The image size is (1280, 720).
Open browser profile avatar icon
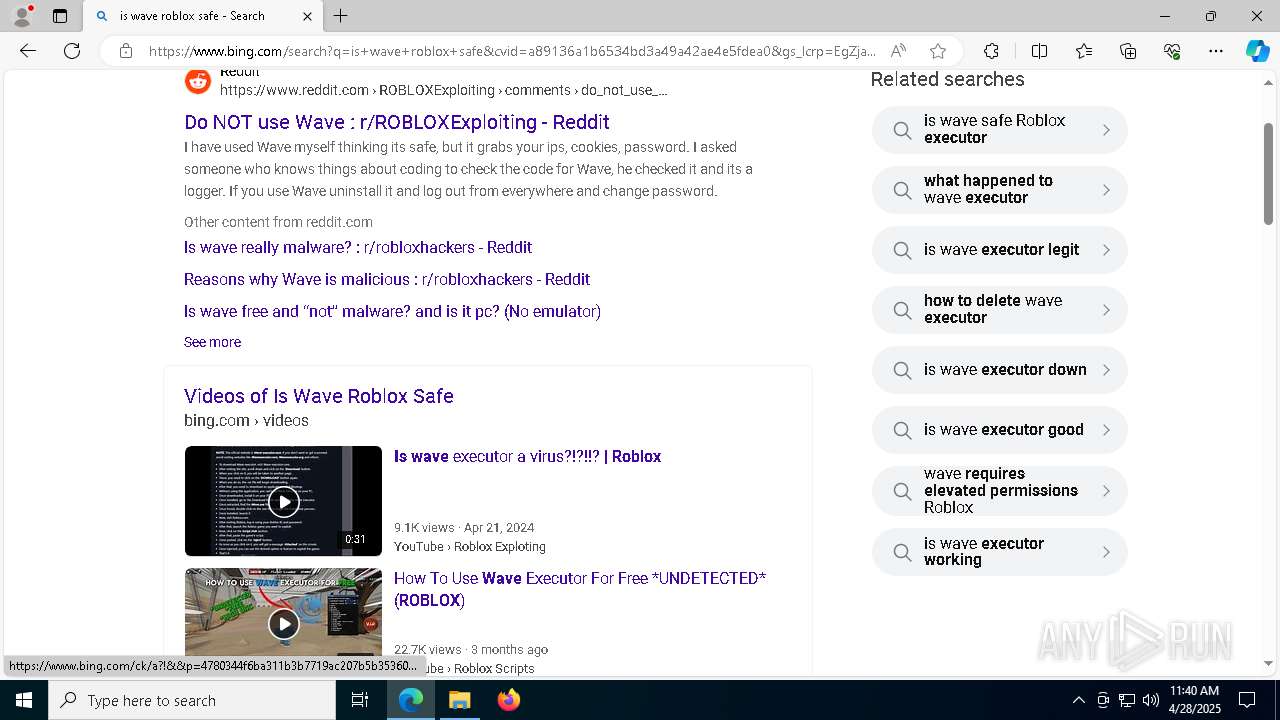[22, 16]
